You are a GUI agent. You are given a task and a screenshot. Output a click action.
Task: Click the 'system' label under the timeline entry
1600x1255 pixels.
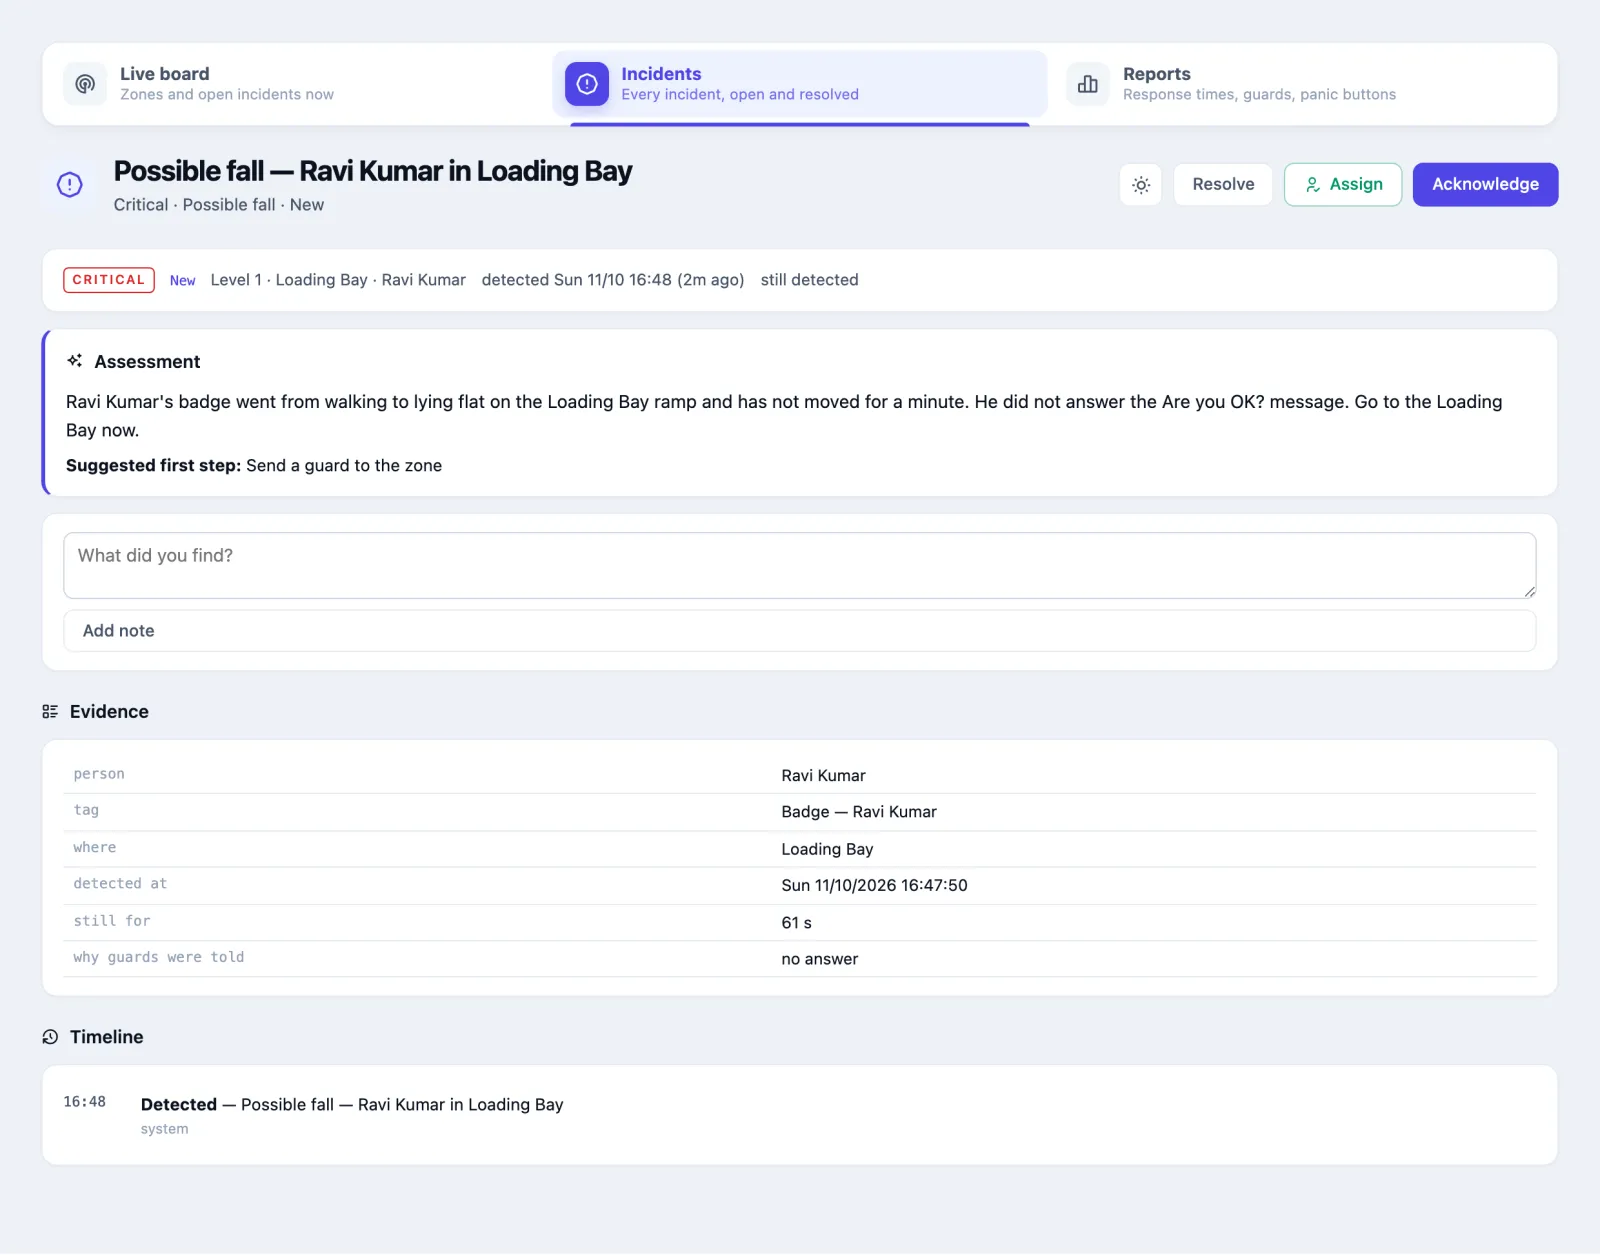[x=164, y=1129]
